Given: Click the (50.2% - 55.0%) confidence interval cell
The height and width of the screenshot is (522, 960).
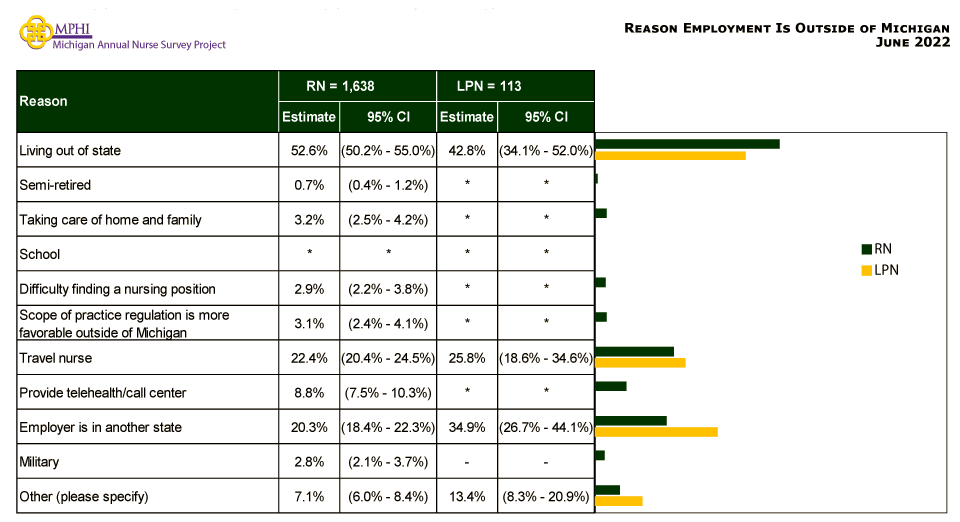Looking at the screenshot, I should click(x=388, y=151).
